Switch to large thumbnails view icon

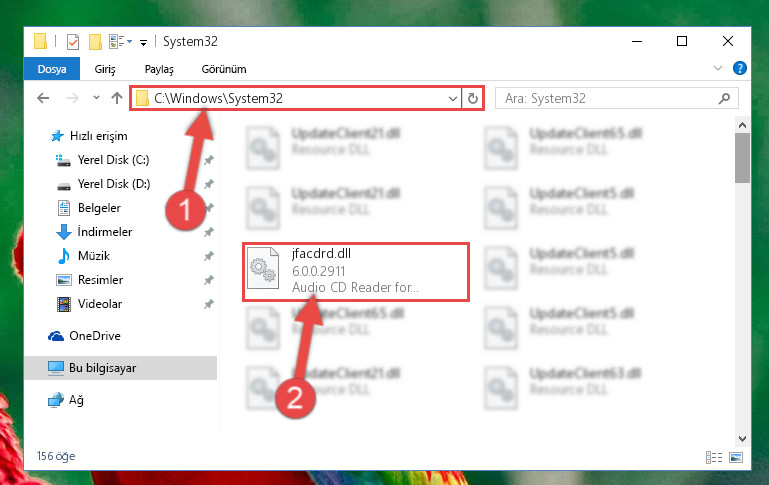(x=736, y=457)
